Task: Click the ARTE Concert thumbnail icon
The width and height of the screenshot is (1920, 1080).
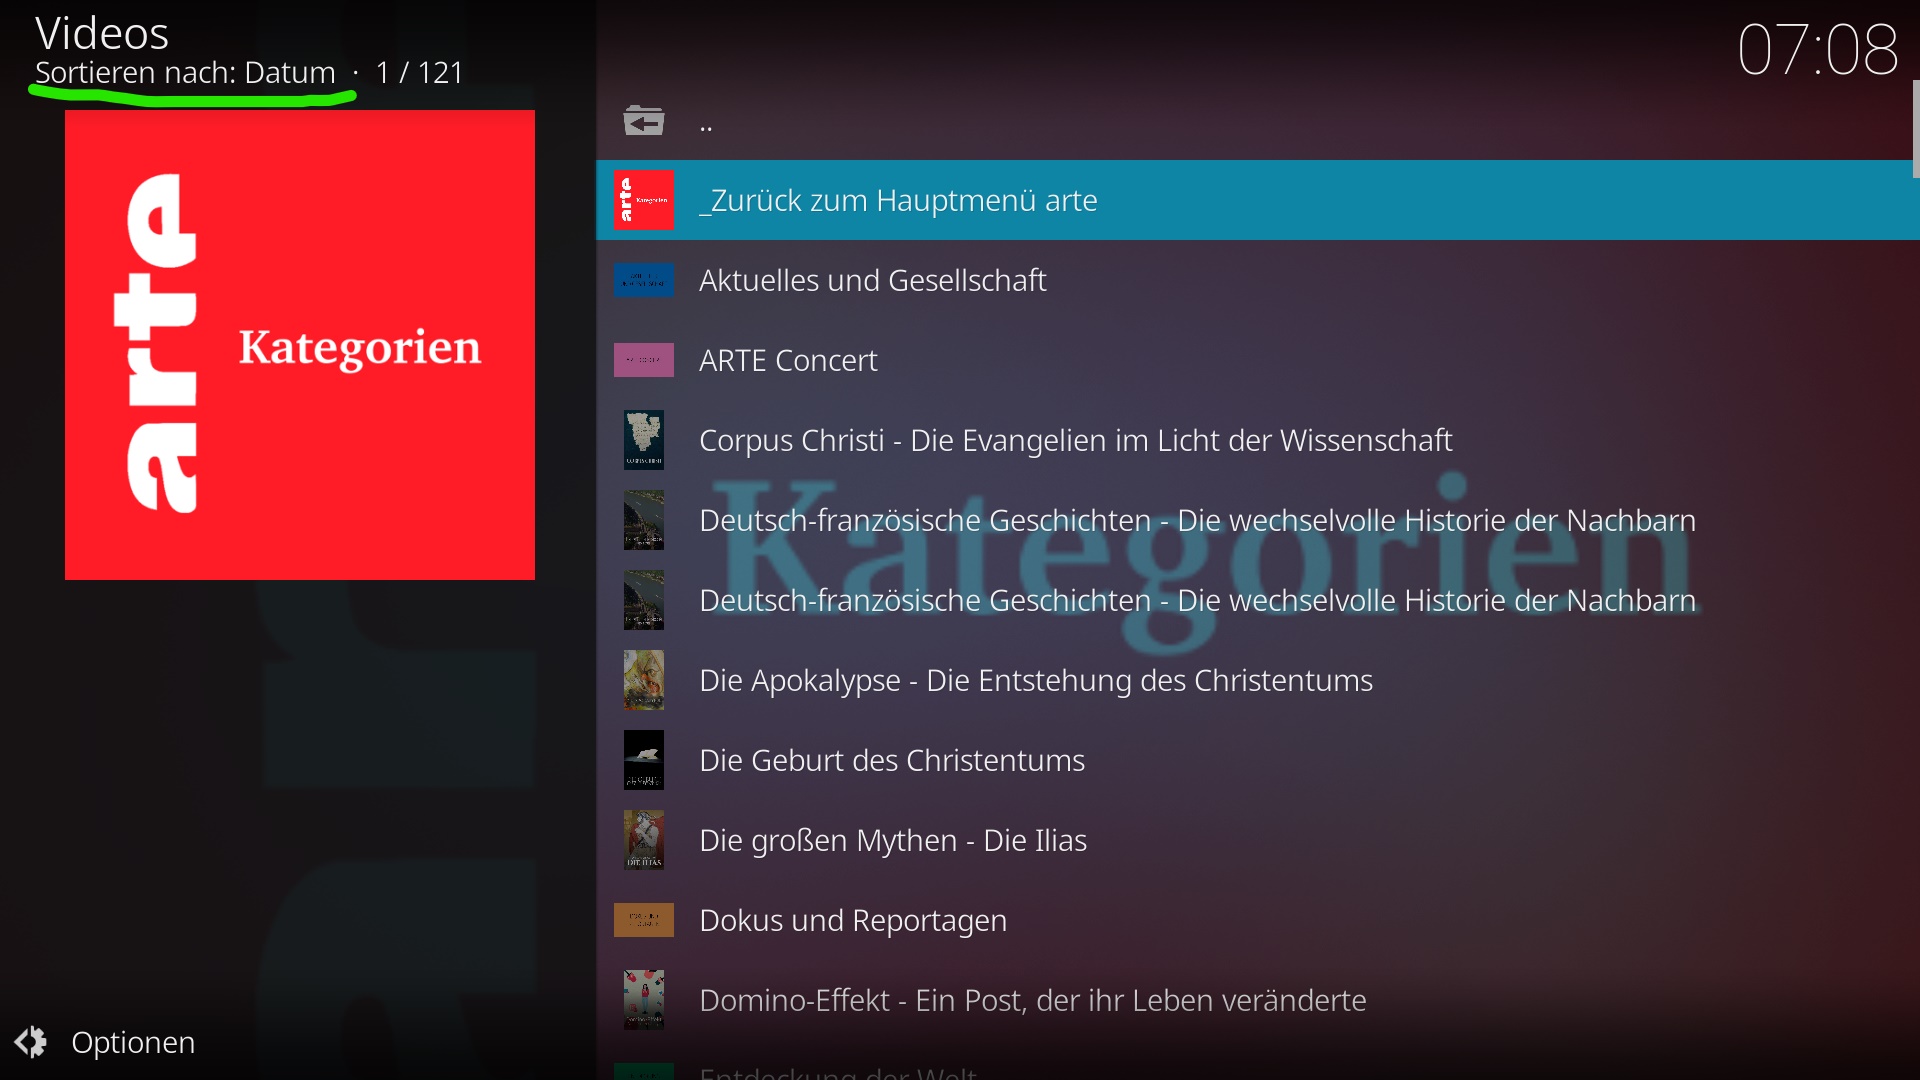Action: pos(643,360)
